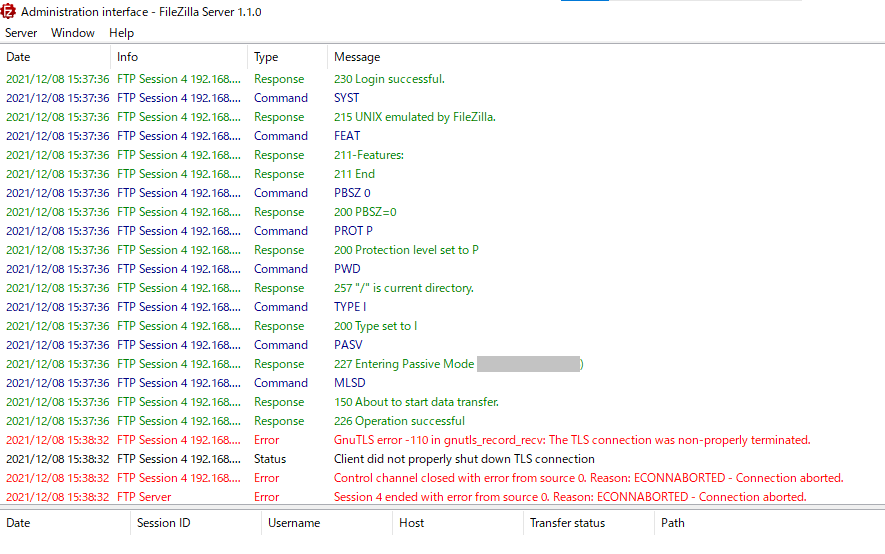Image resolution: width=885 pixels, height=554 pixels.
Task: Click the FileZilla Server logo icon
Action: [x=8, y=11]
